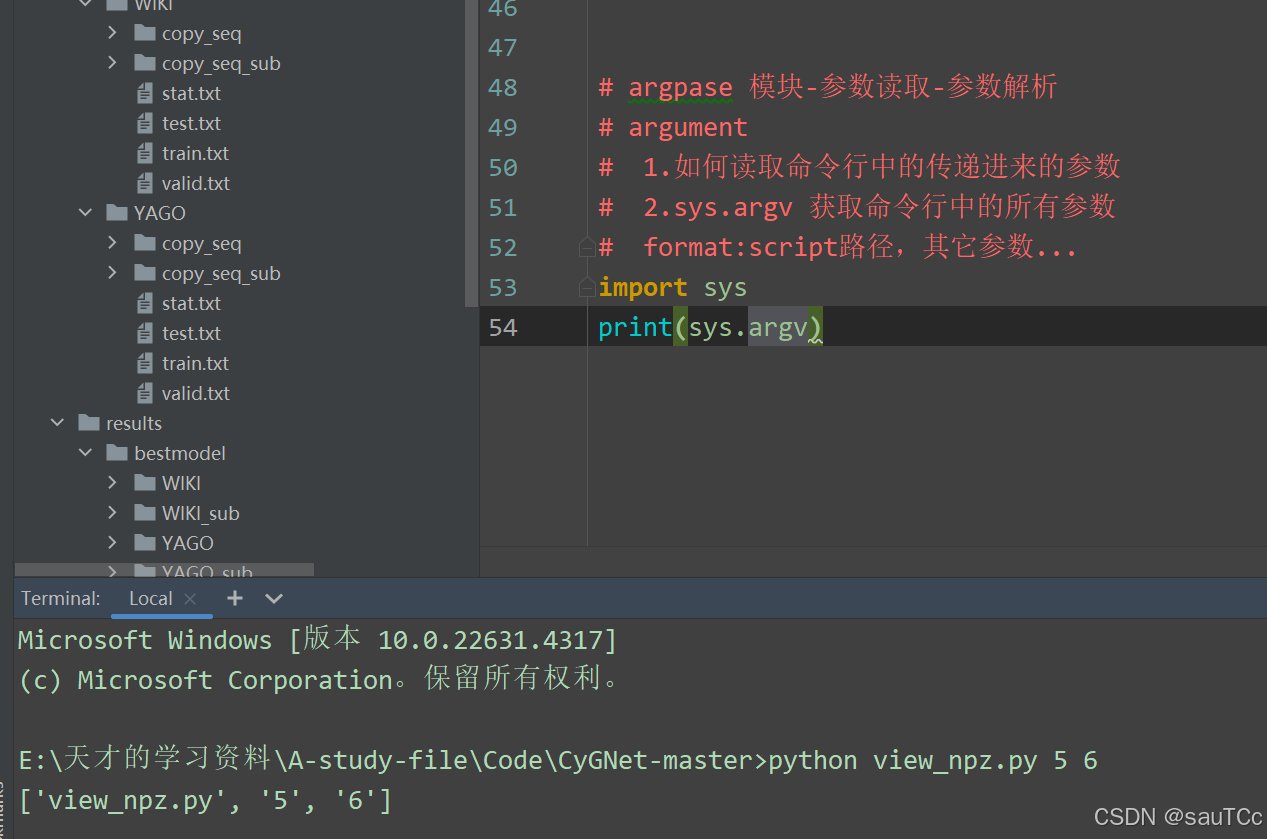
Task: Collapse the results folder
Action: 57,423
